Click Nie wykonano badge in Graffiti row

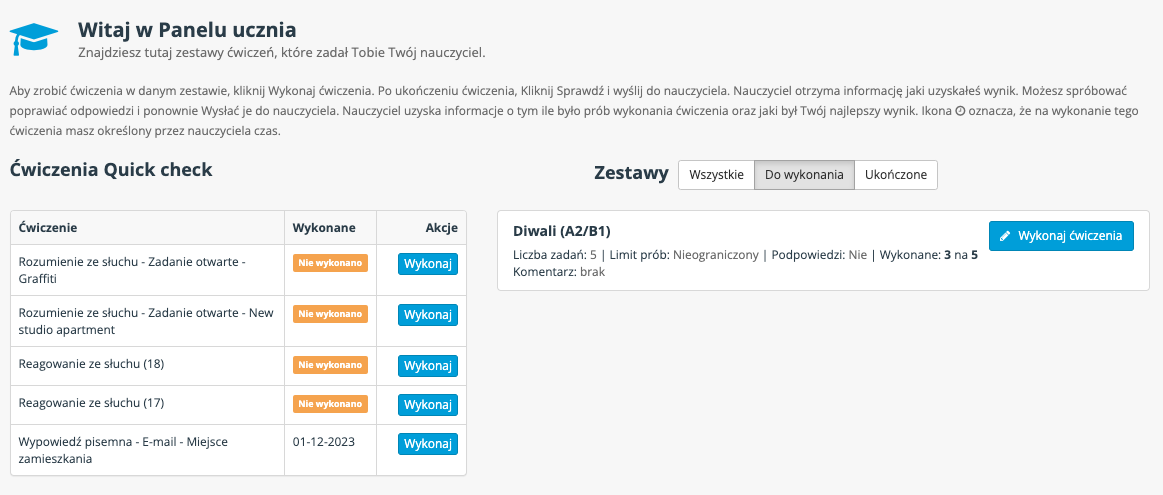coord(330,263)
